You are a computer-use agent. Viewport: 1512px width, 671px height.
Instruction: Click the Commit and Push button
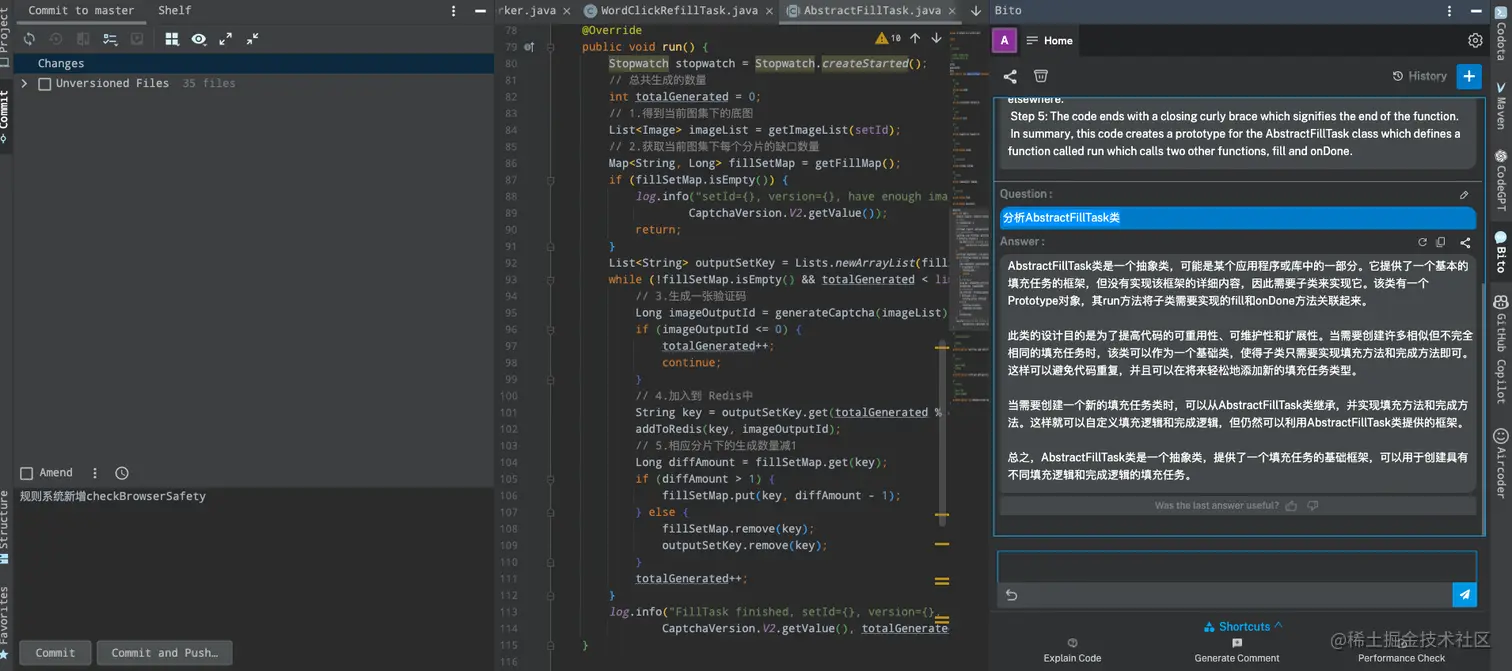pos(164,653)
